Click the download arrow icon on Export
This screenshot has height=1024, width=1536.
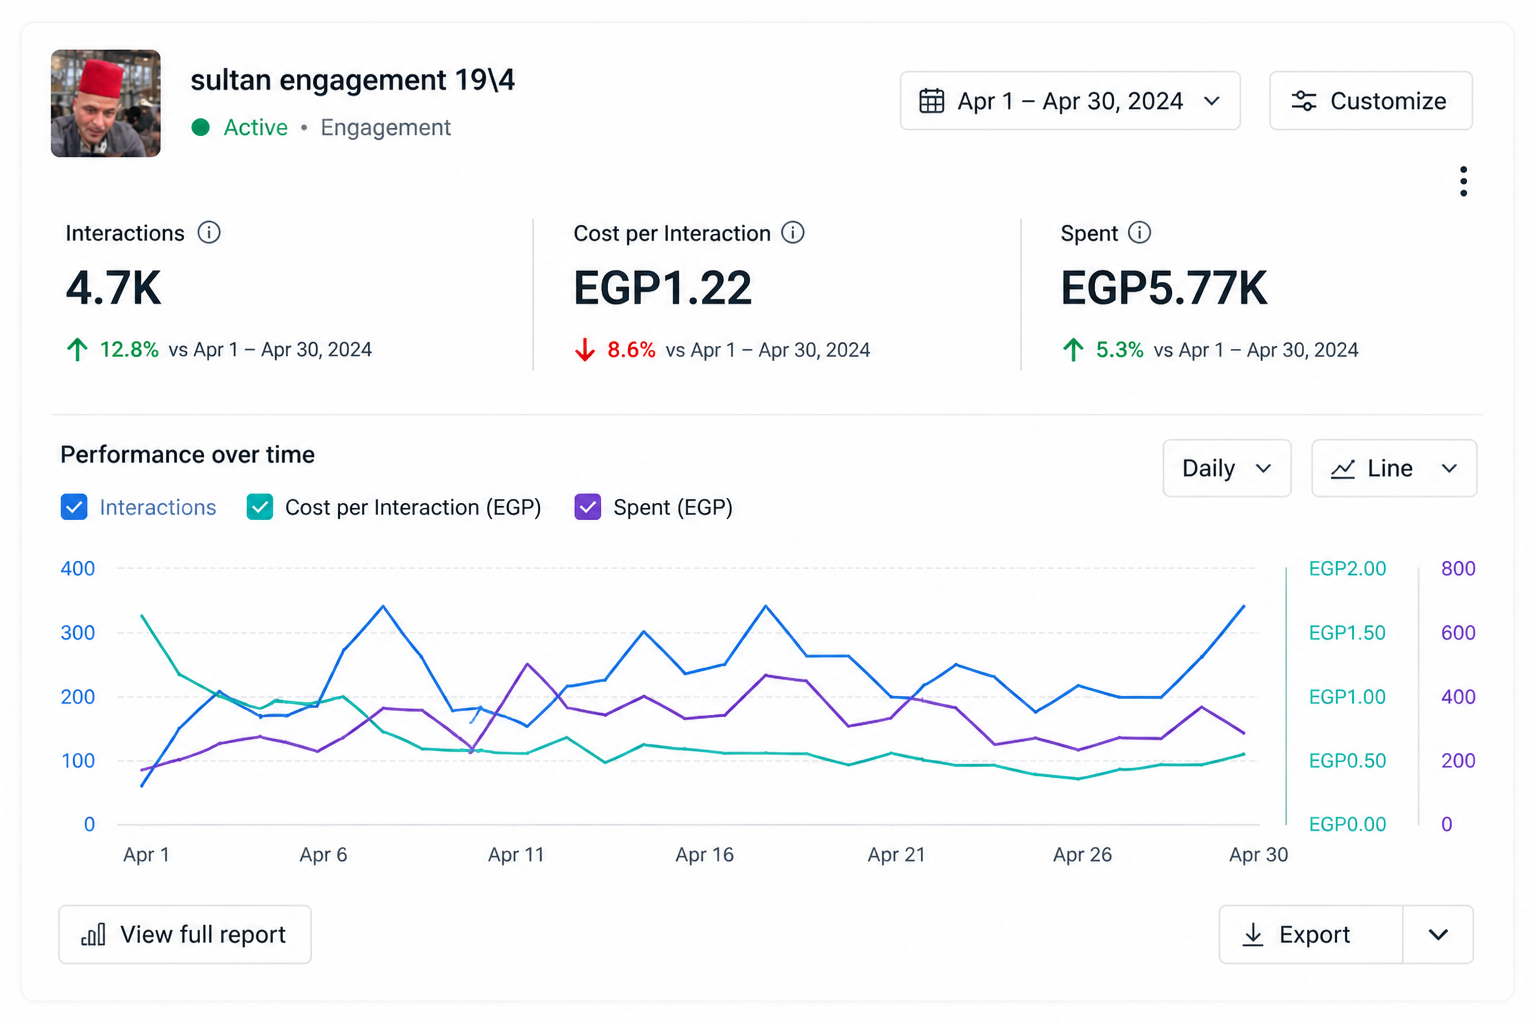[1252, 935]
